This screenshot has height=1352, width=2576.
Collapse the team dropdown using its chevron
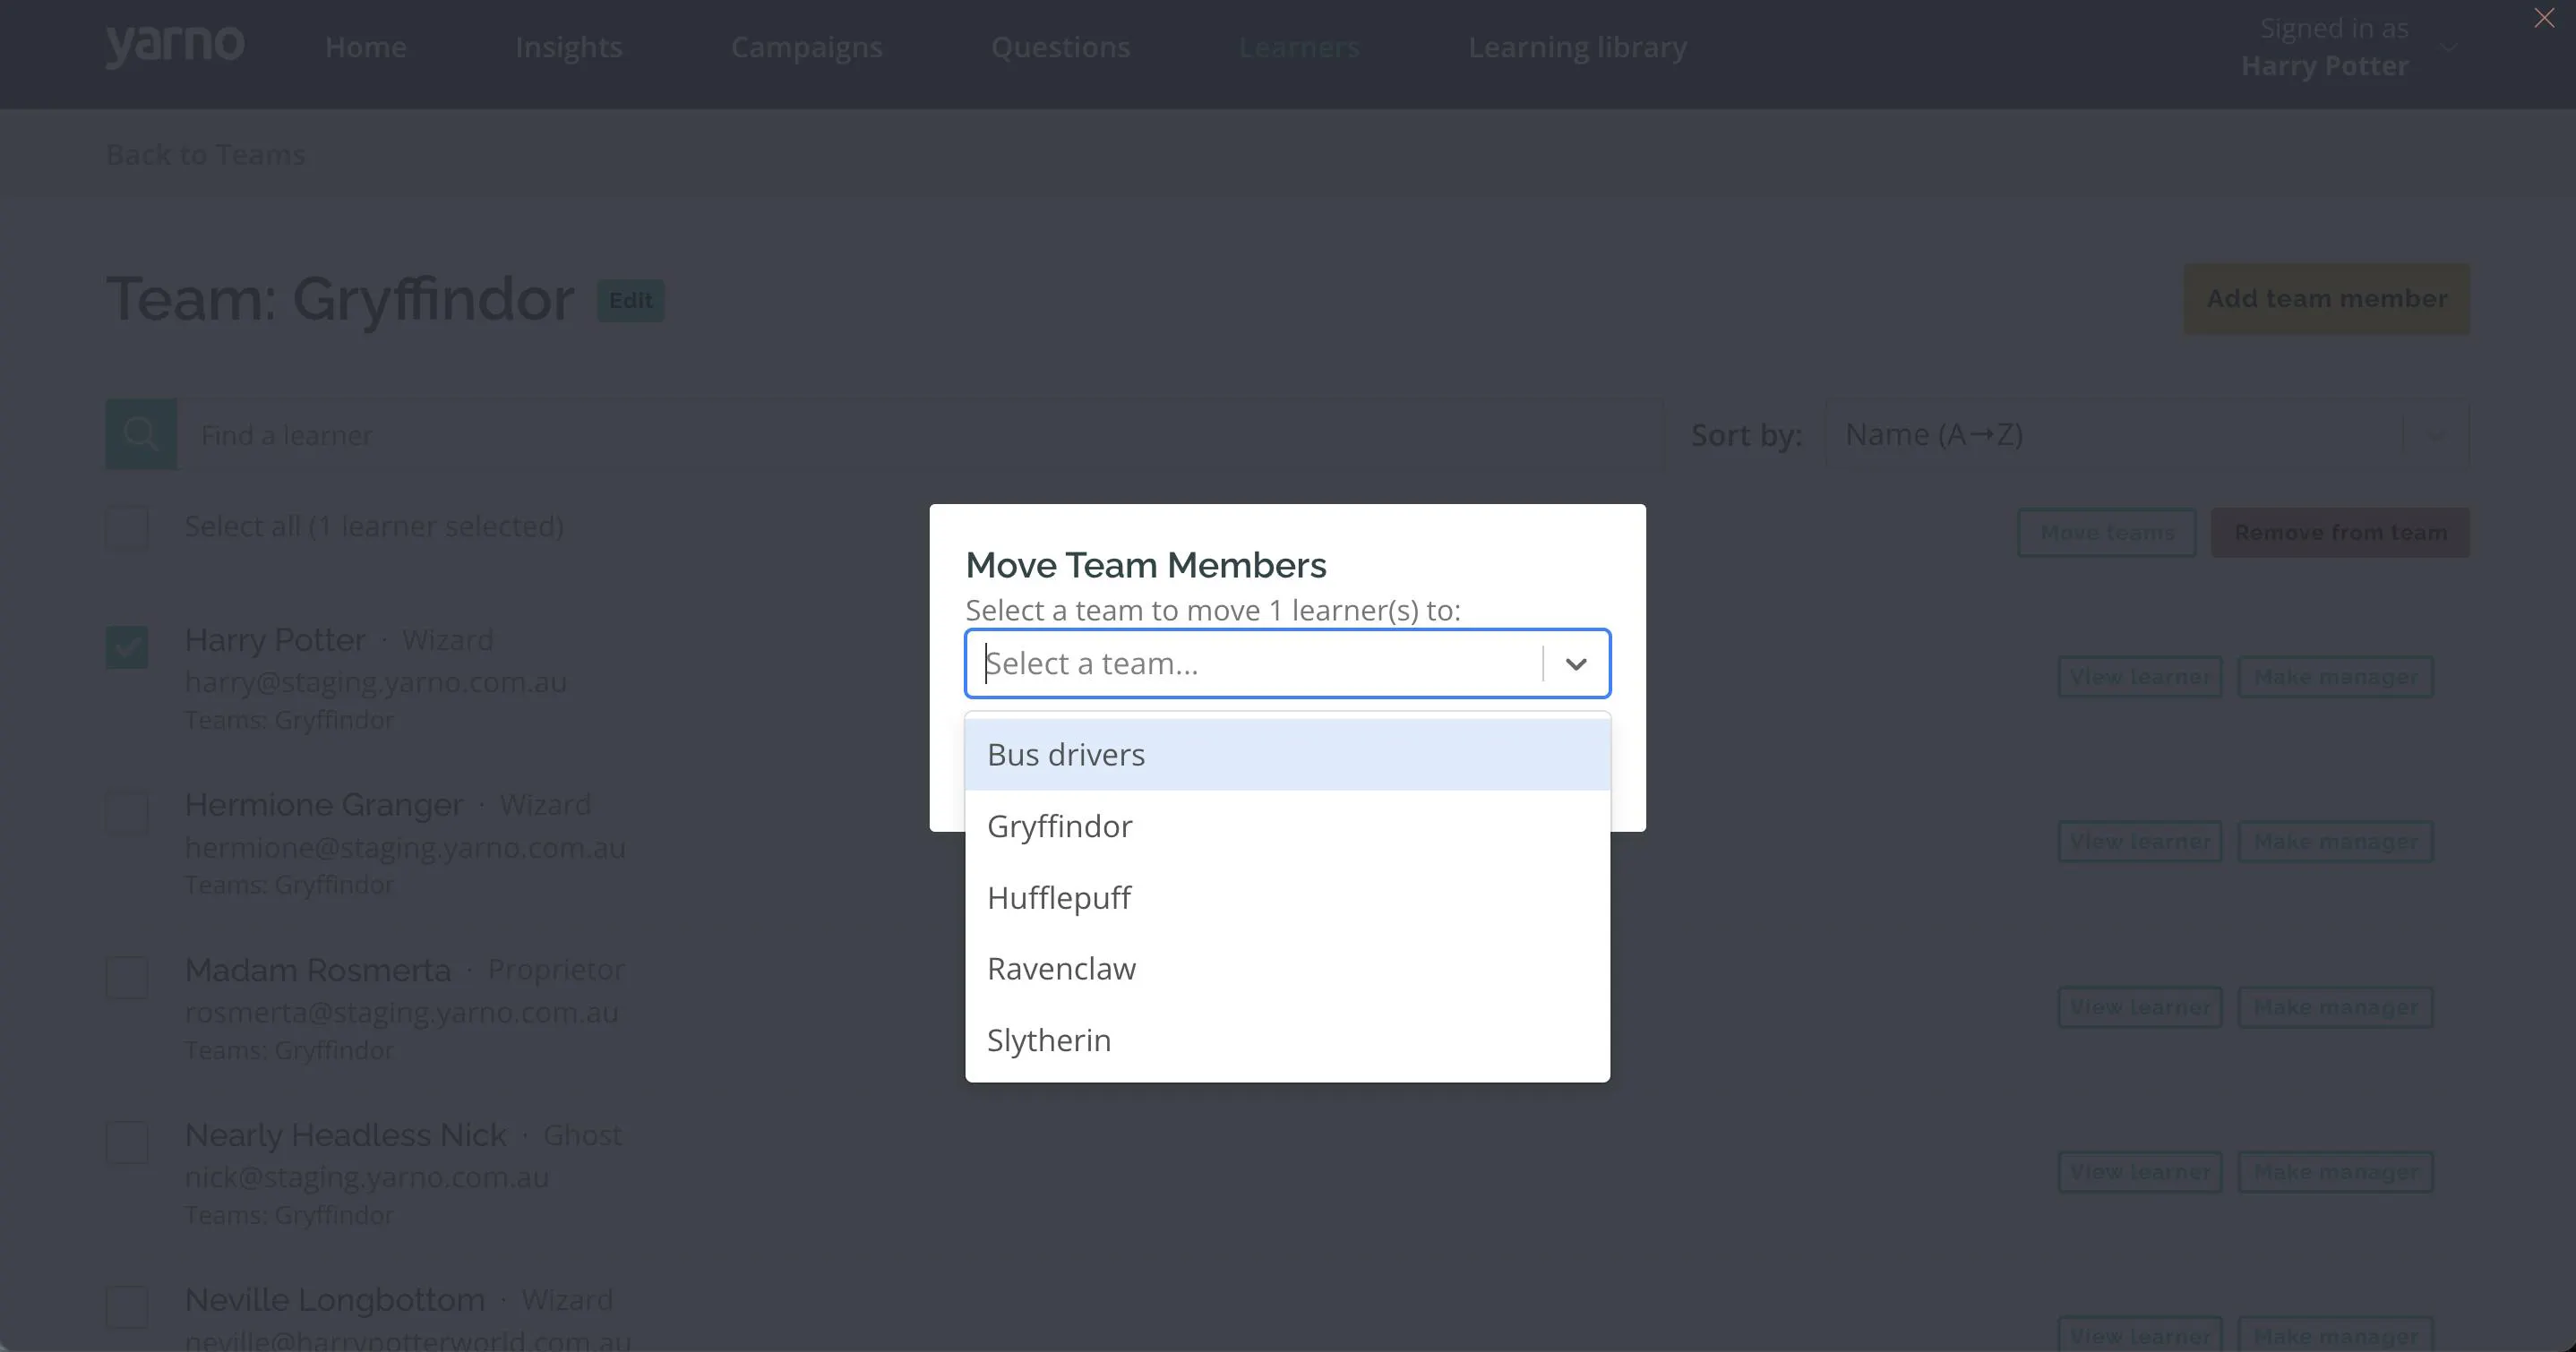[1576, 663]
